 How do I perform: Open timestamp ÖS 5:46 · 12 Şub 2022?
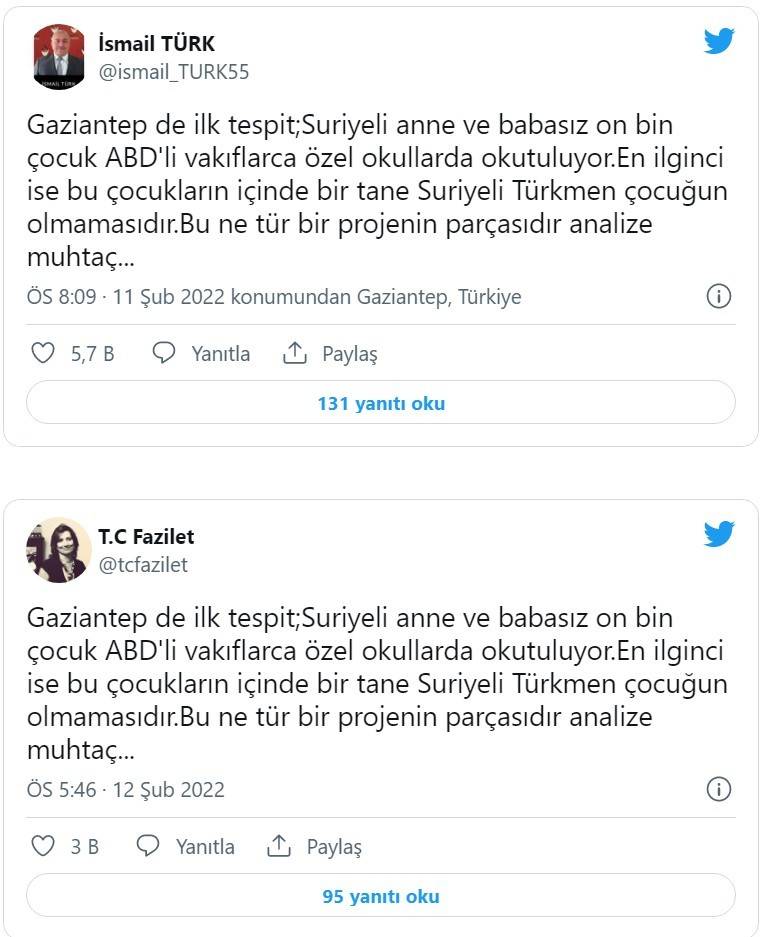[126, 789]
